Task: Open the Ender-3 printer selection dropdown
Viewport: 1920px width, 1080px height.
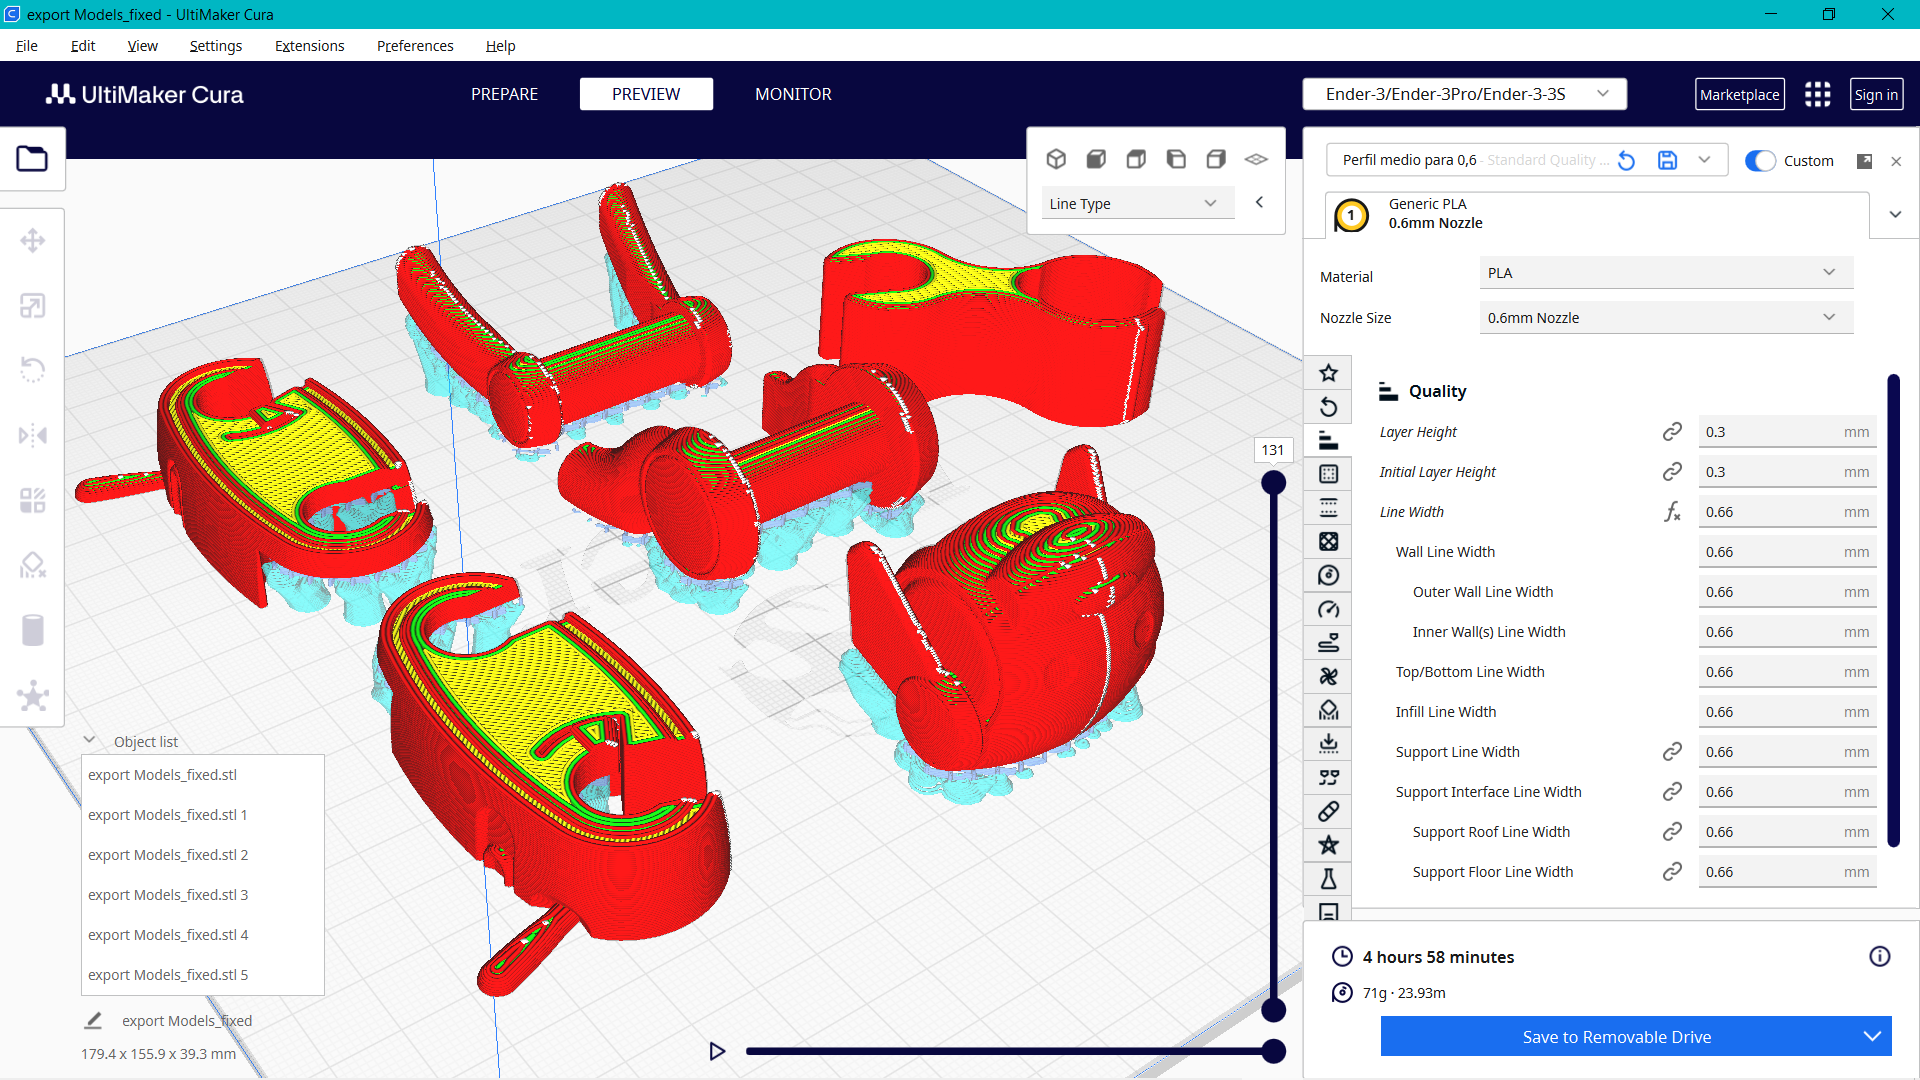Action: click(x=1464, y=93)
